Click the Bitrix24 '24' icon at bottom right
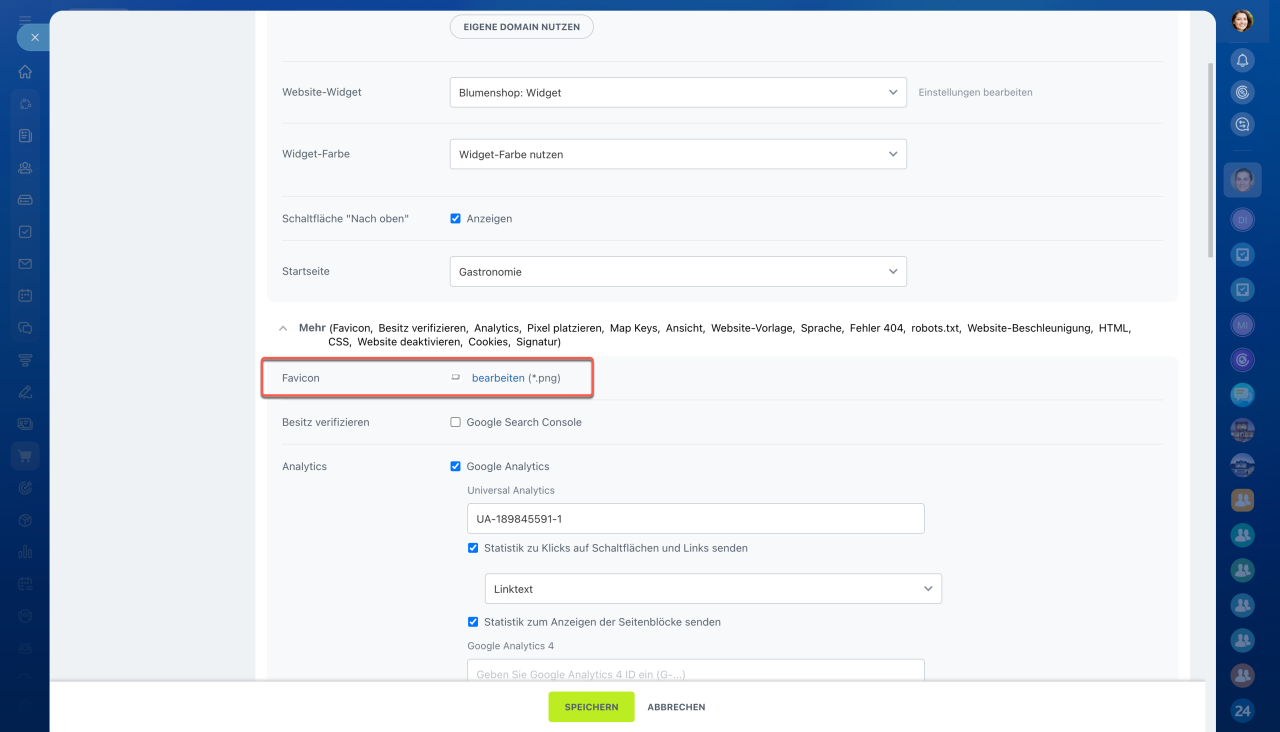 [x=1242, y=711]
